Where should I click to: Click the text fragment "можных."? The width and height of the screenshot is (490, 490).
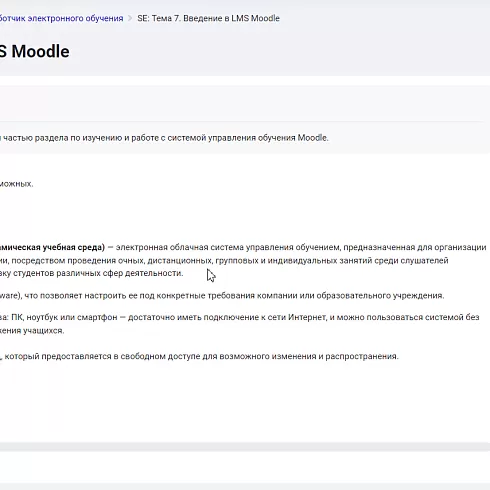(17, 184)
